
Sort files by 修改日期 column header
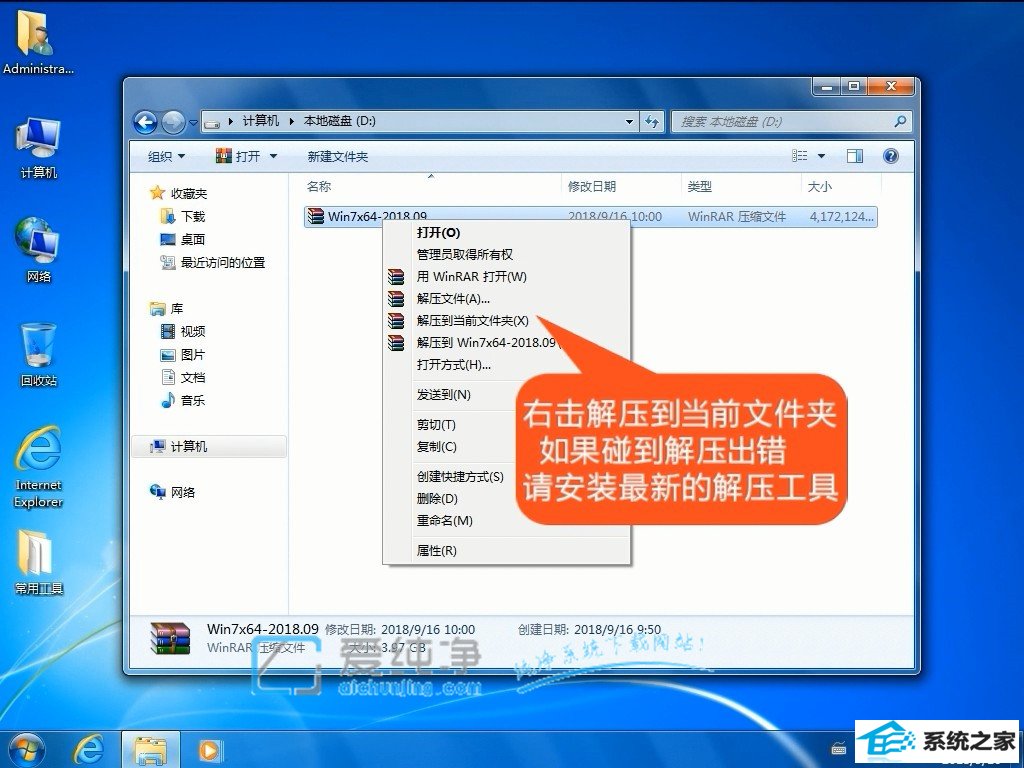[592, 186]
